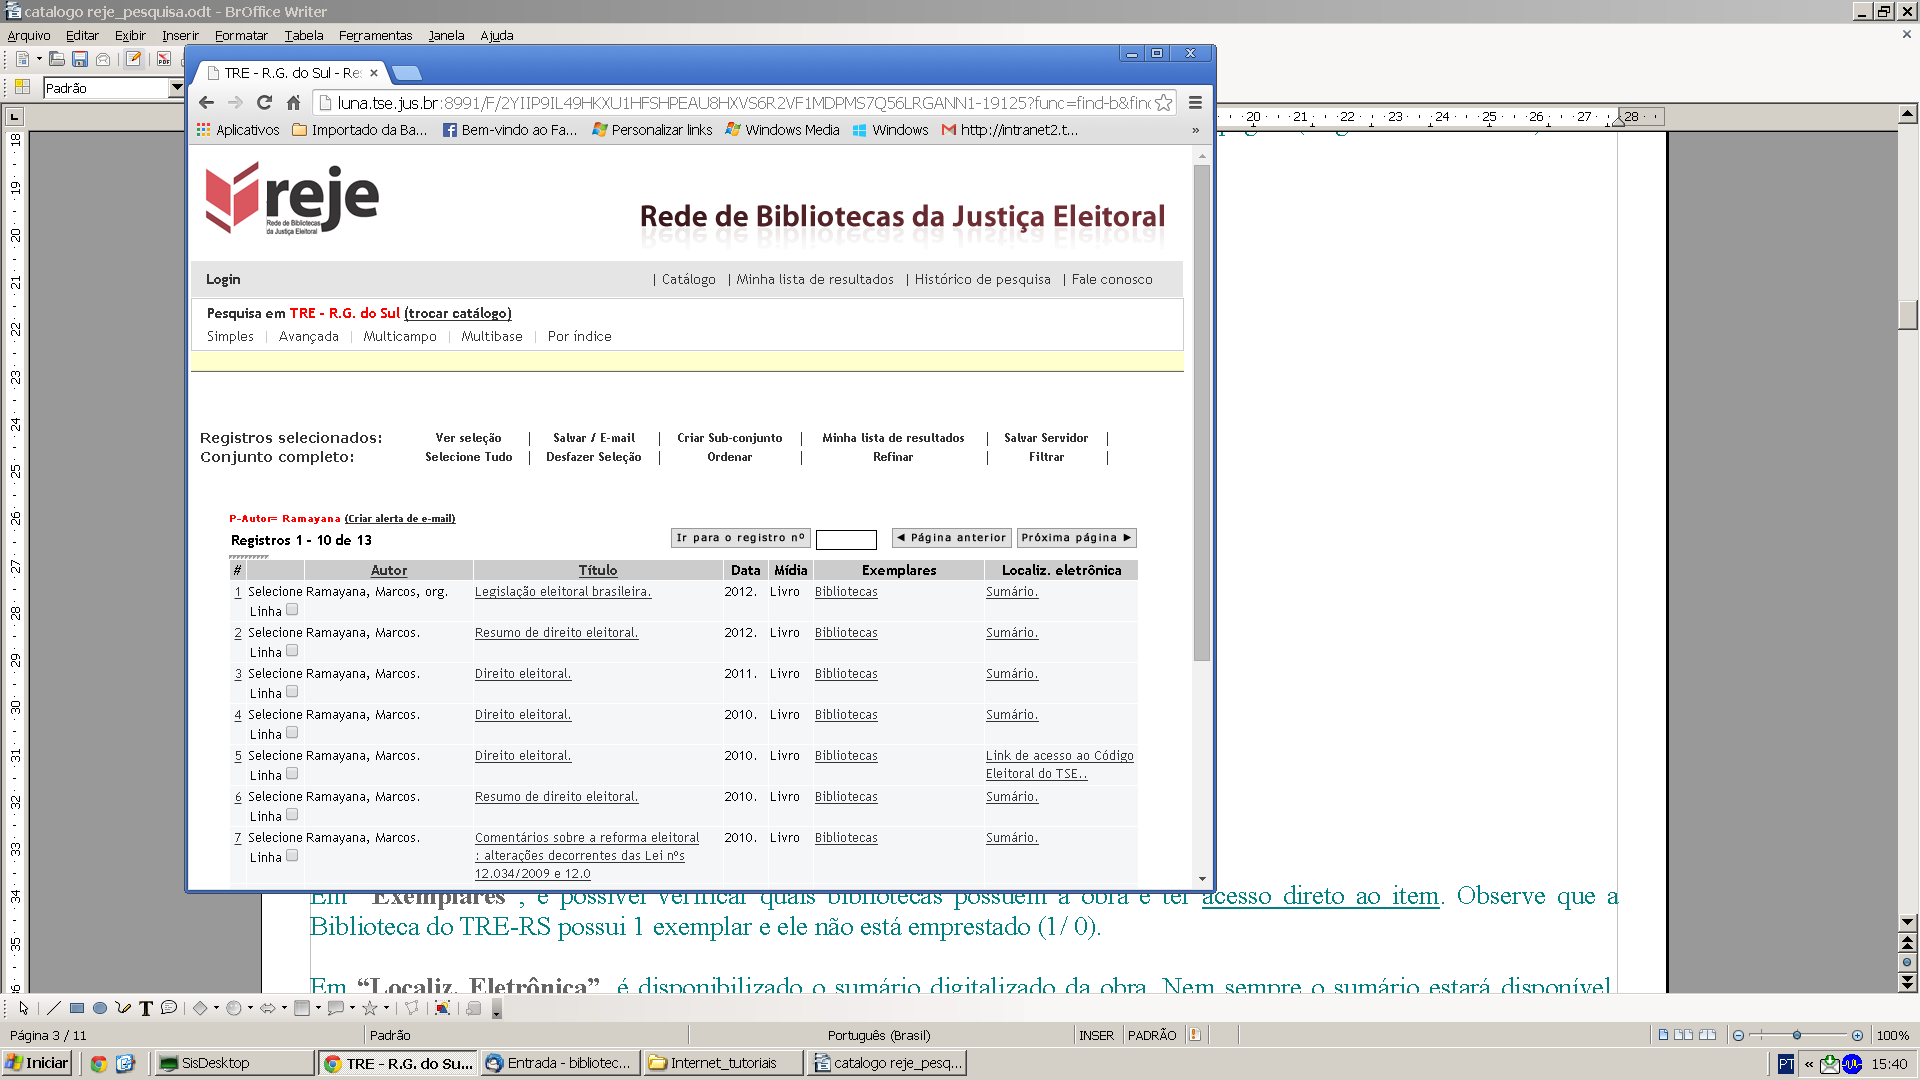
Task: Click the browser Reload icon
Action: 264,102
